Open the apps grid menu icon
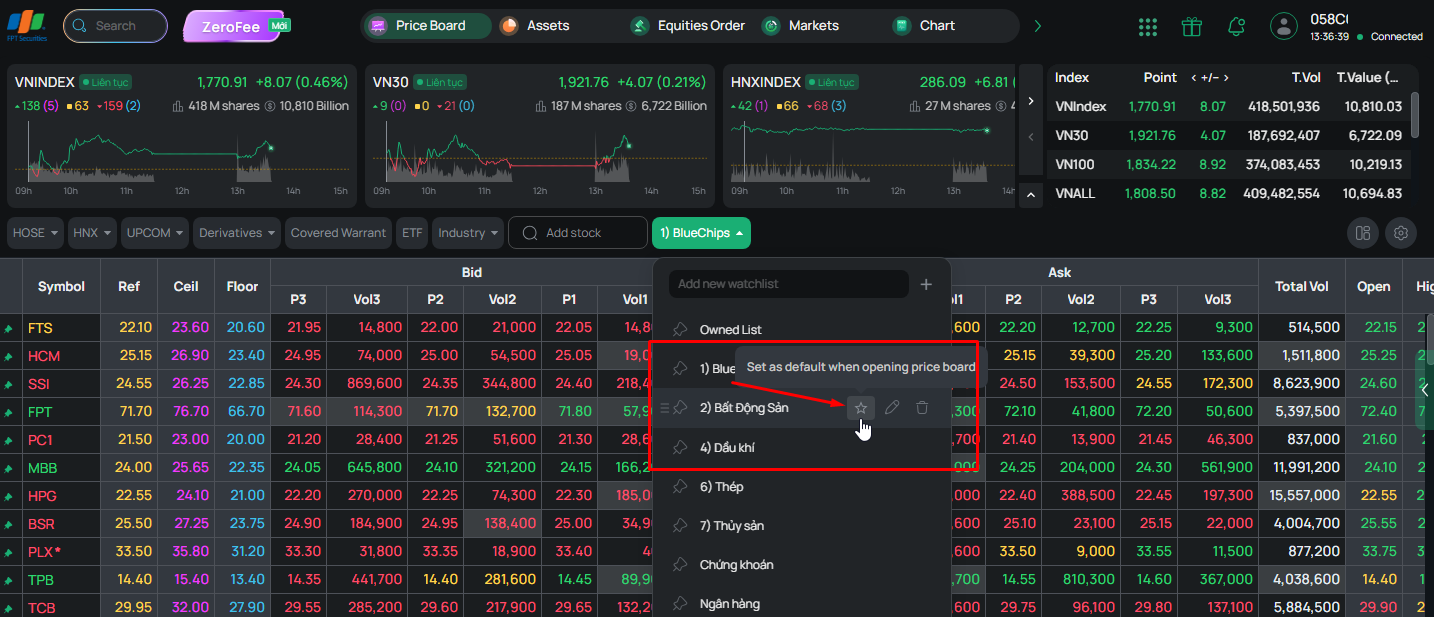Screen dimensions: 1434x617 1148,27
